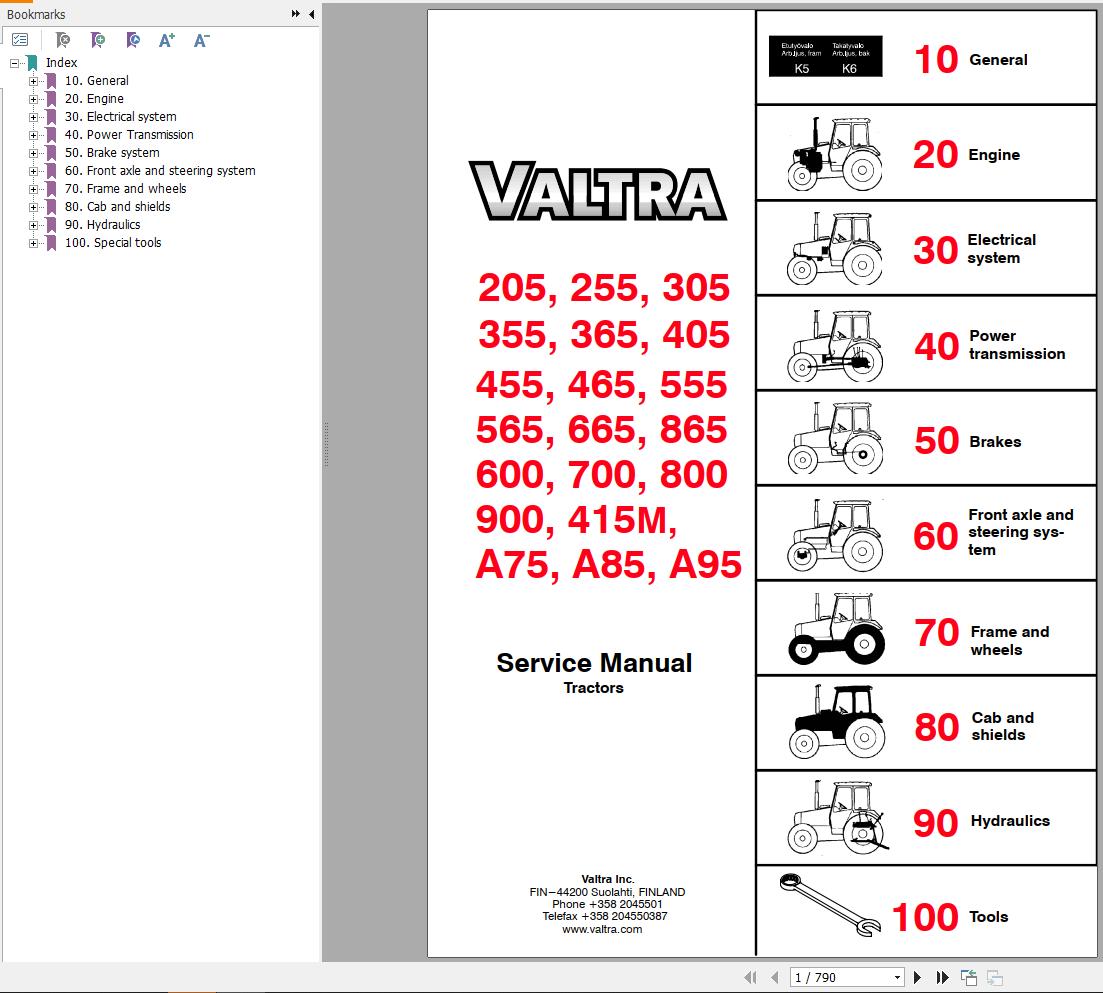Jump to the last page arrow
Viewport: 1103px width, 993px height.
[943, 977]
